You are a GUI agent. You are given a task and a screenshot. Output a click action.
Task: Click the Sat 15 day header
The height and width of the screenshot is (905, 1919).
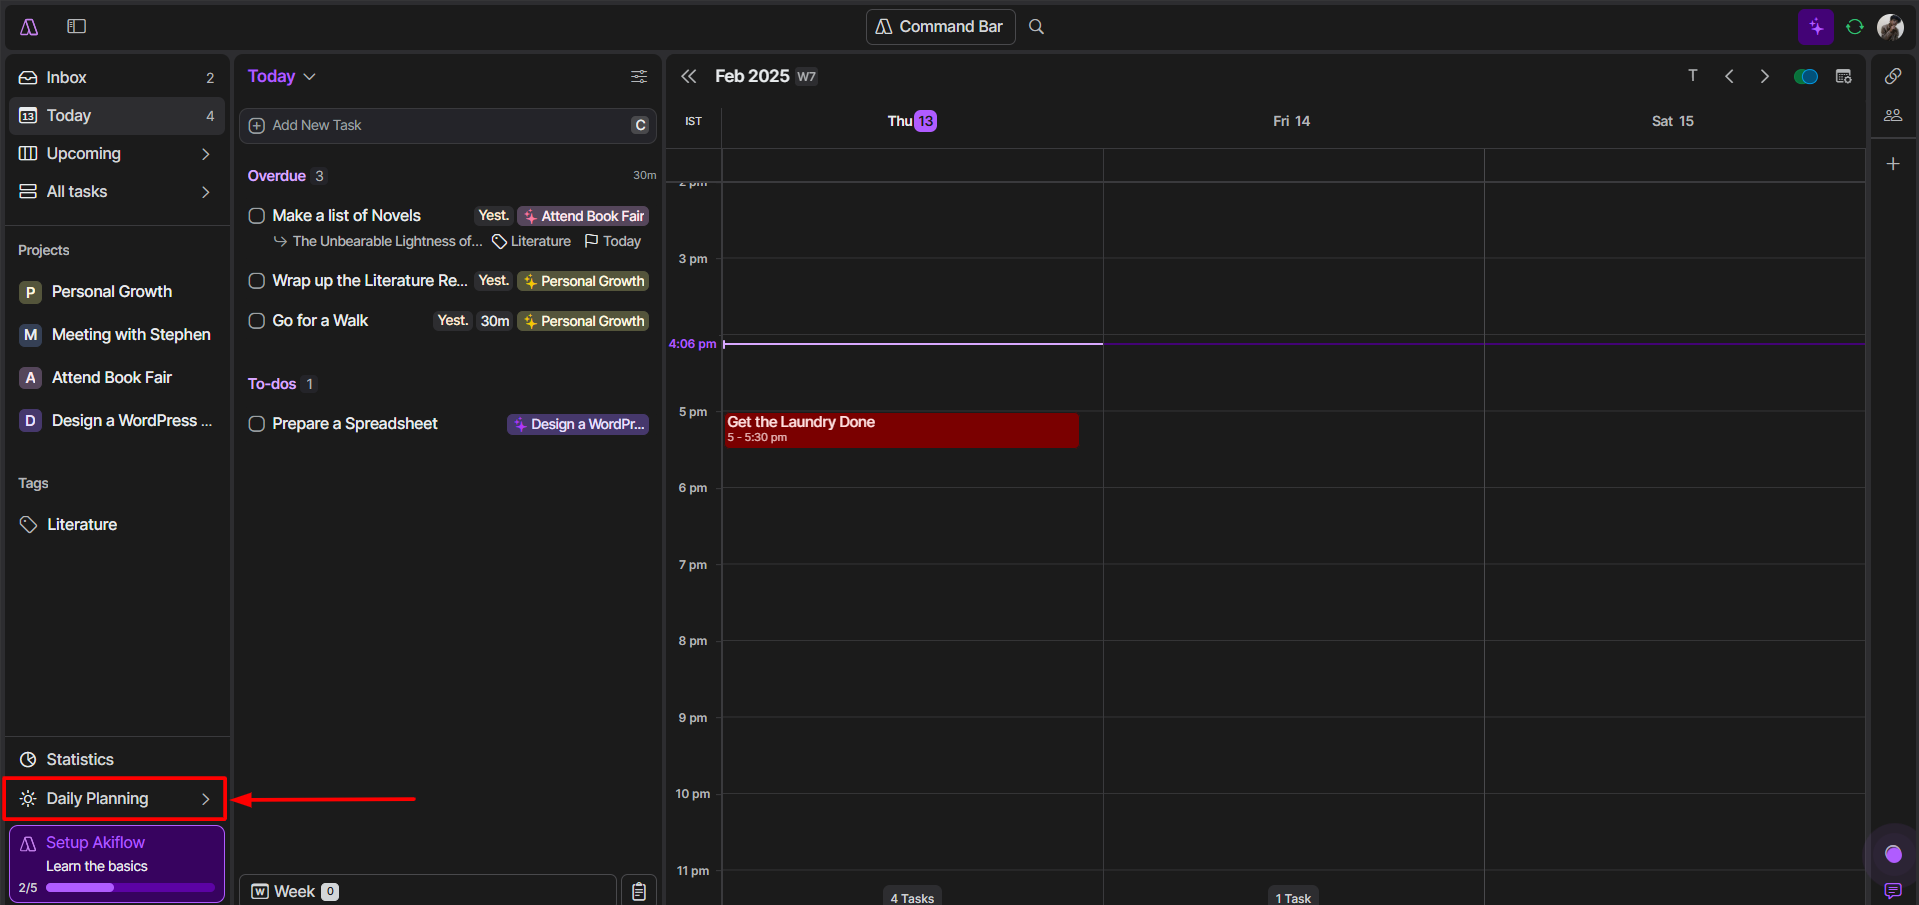pyautogui.click(x=1673, y=121)
